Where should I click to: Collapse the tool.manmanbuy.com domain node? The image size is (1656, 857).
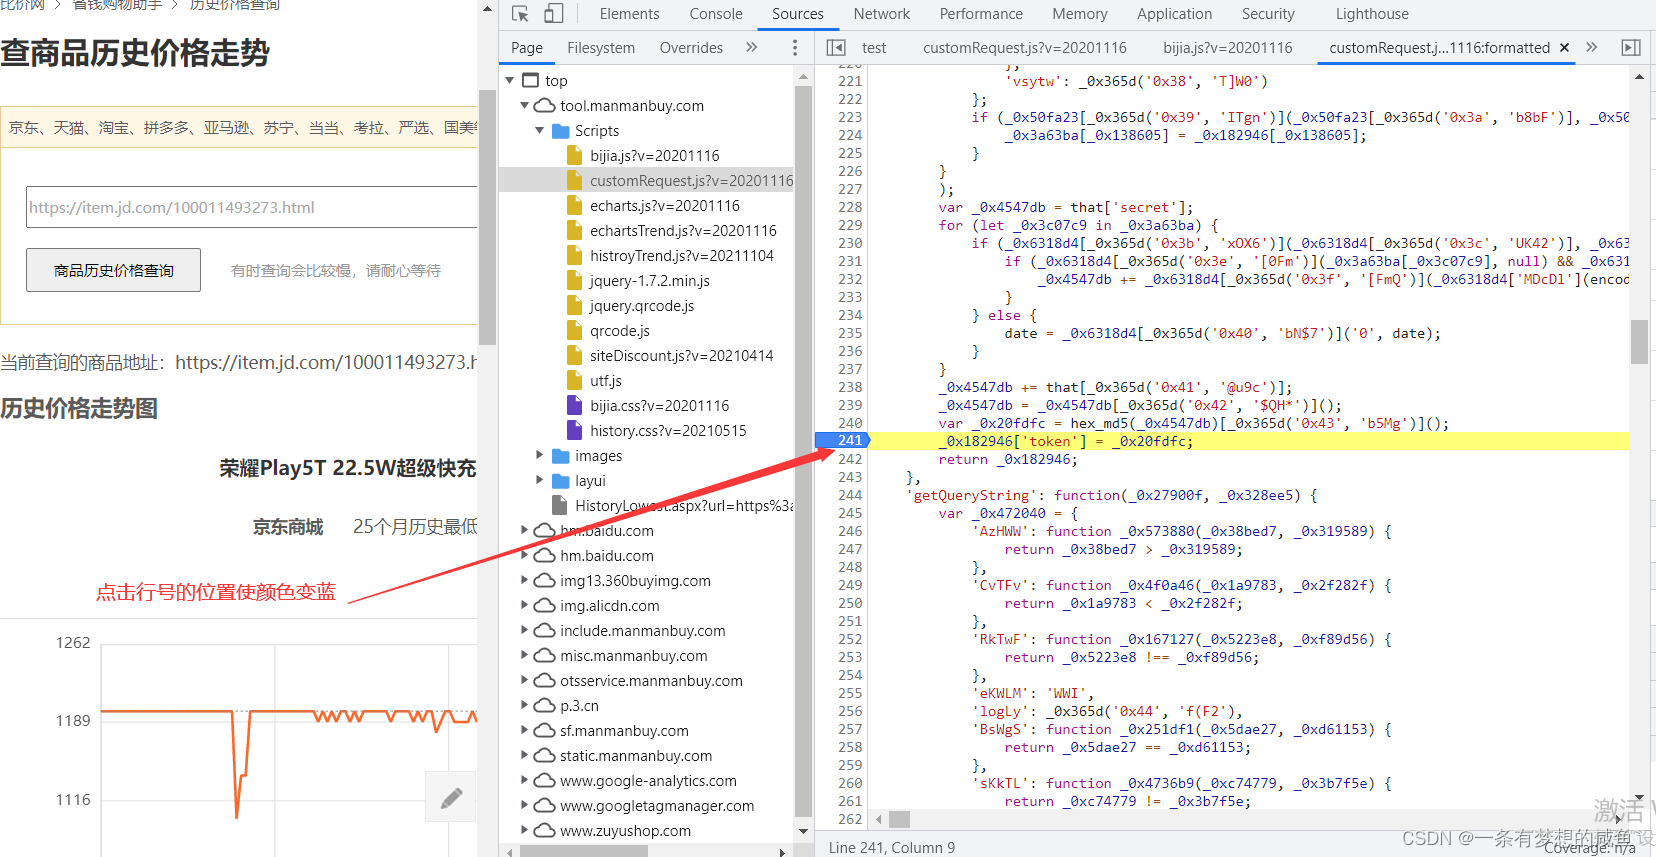pos(525,105)
